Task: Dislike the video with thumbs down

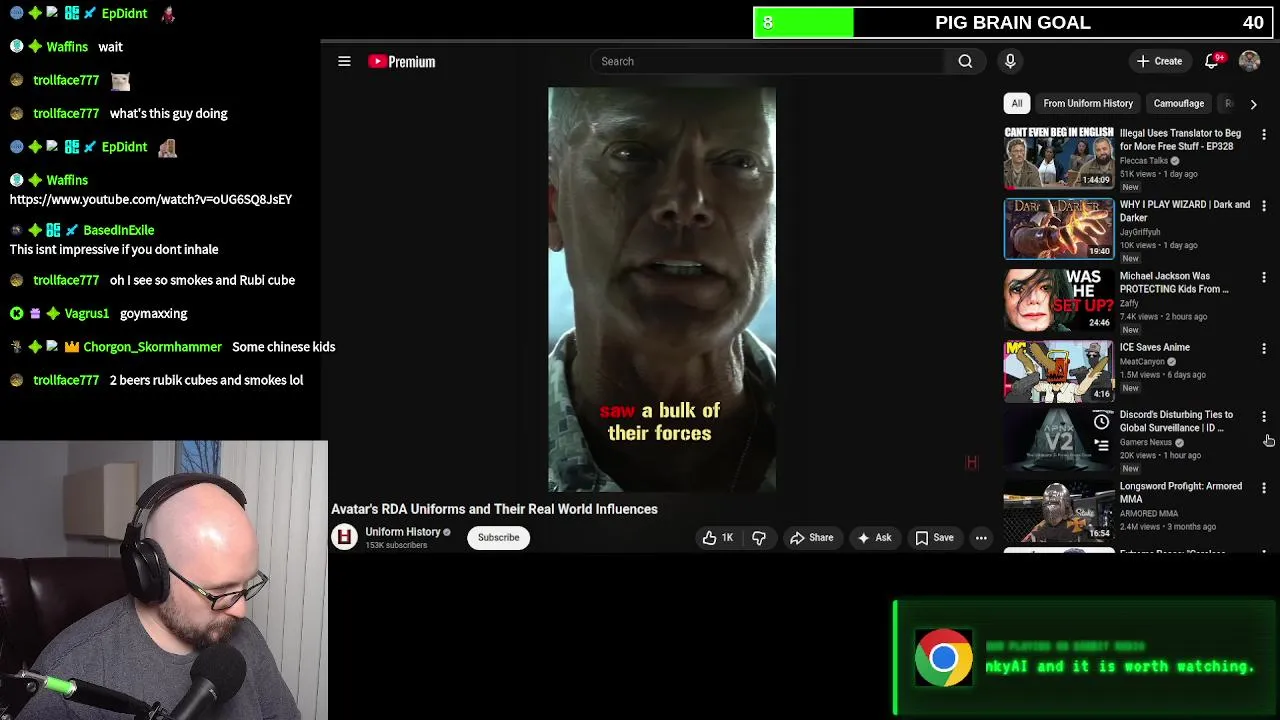Action: [x=759, y=538]
